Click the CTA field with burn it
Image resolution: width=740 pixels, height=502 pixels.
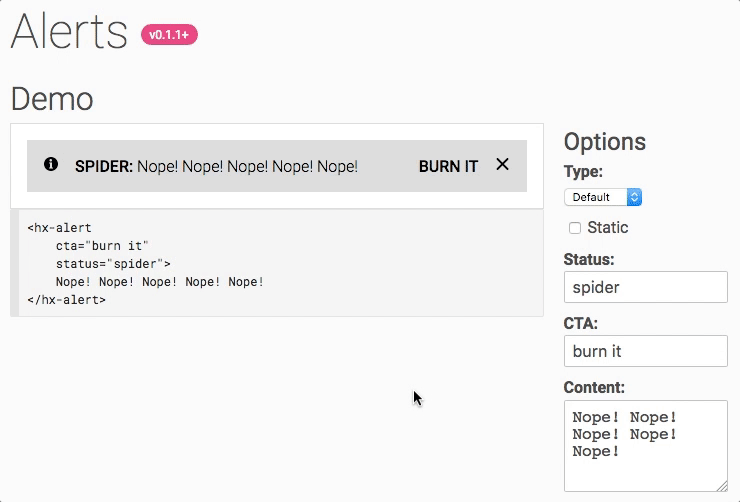(x=645, y=351)
